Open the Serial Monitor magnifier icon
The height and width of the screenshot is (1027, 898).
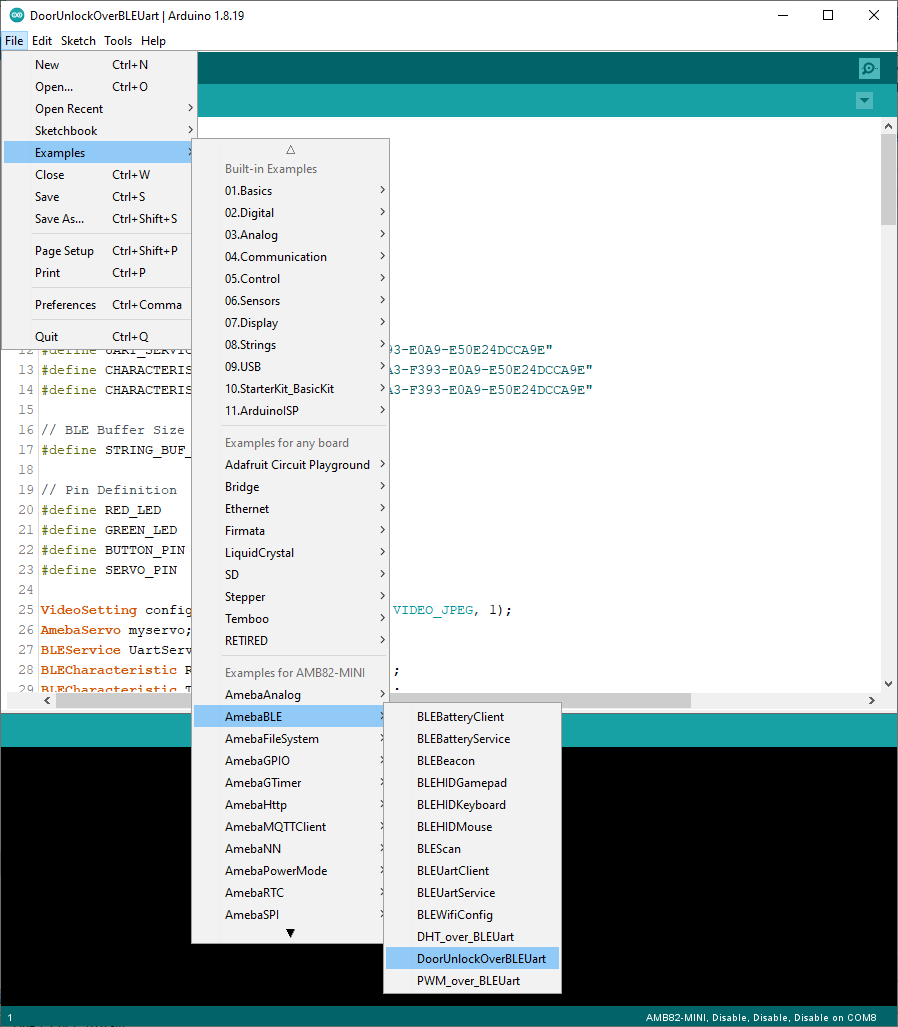coord(869,69)
